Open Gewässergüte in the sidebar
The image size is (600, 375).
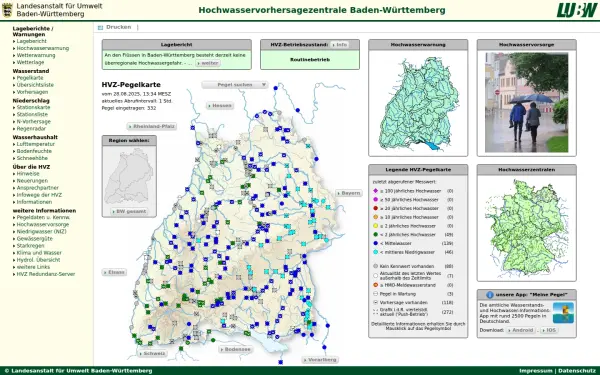pos(35,238)
